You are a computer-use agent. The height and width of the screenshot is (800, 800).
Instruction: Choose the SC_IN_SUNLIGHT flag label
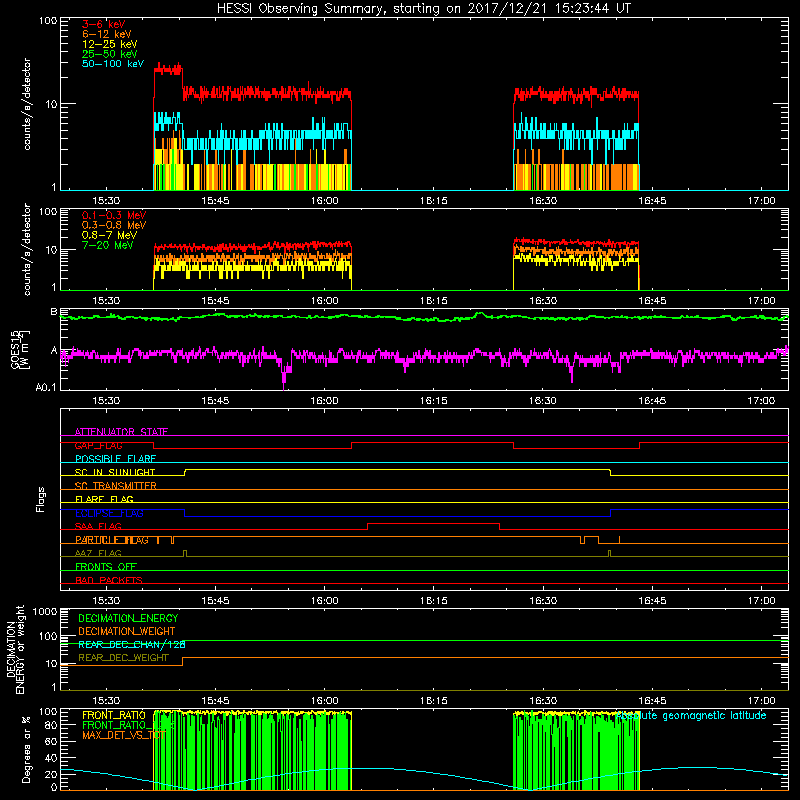coord(115,472)
